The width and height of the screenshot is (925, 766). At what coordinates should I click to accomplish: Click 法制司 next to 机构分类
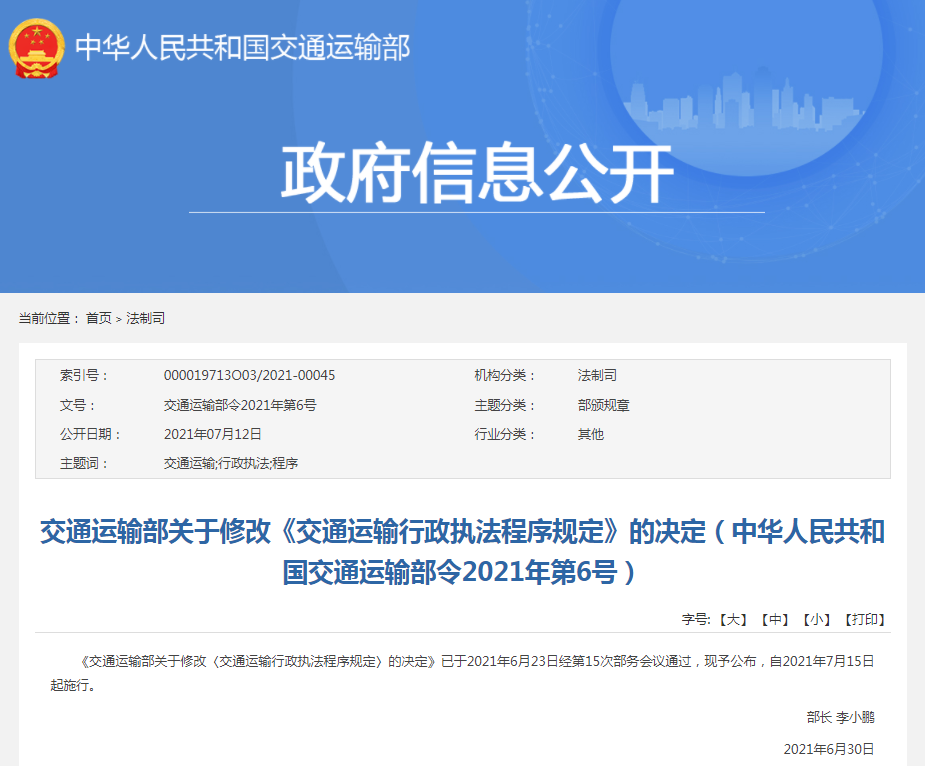pos(597,375)
